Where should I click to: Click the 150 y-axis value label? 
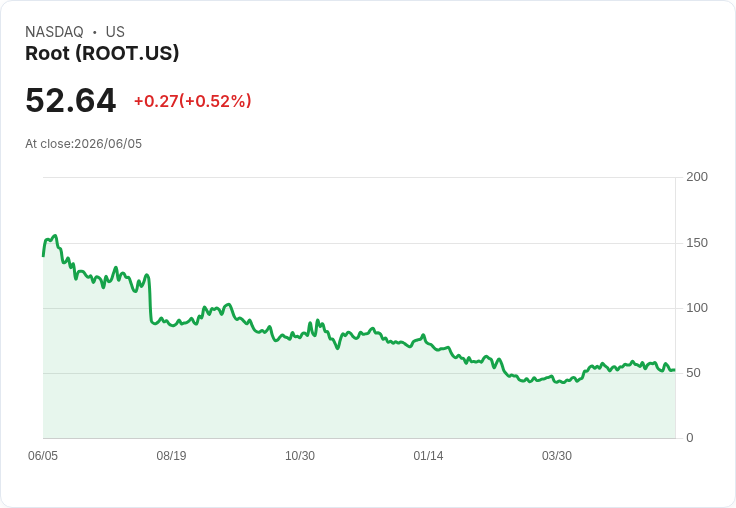tap(697, 243)
